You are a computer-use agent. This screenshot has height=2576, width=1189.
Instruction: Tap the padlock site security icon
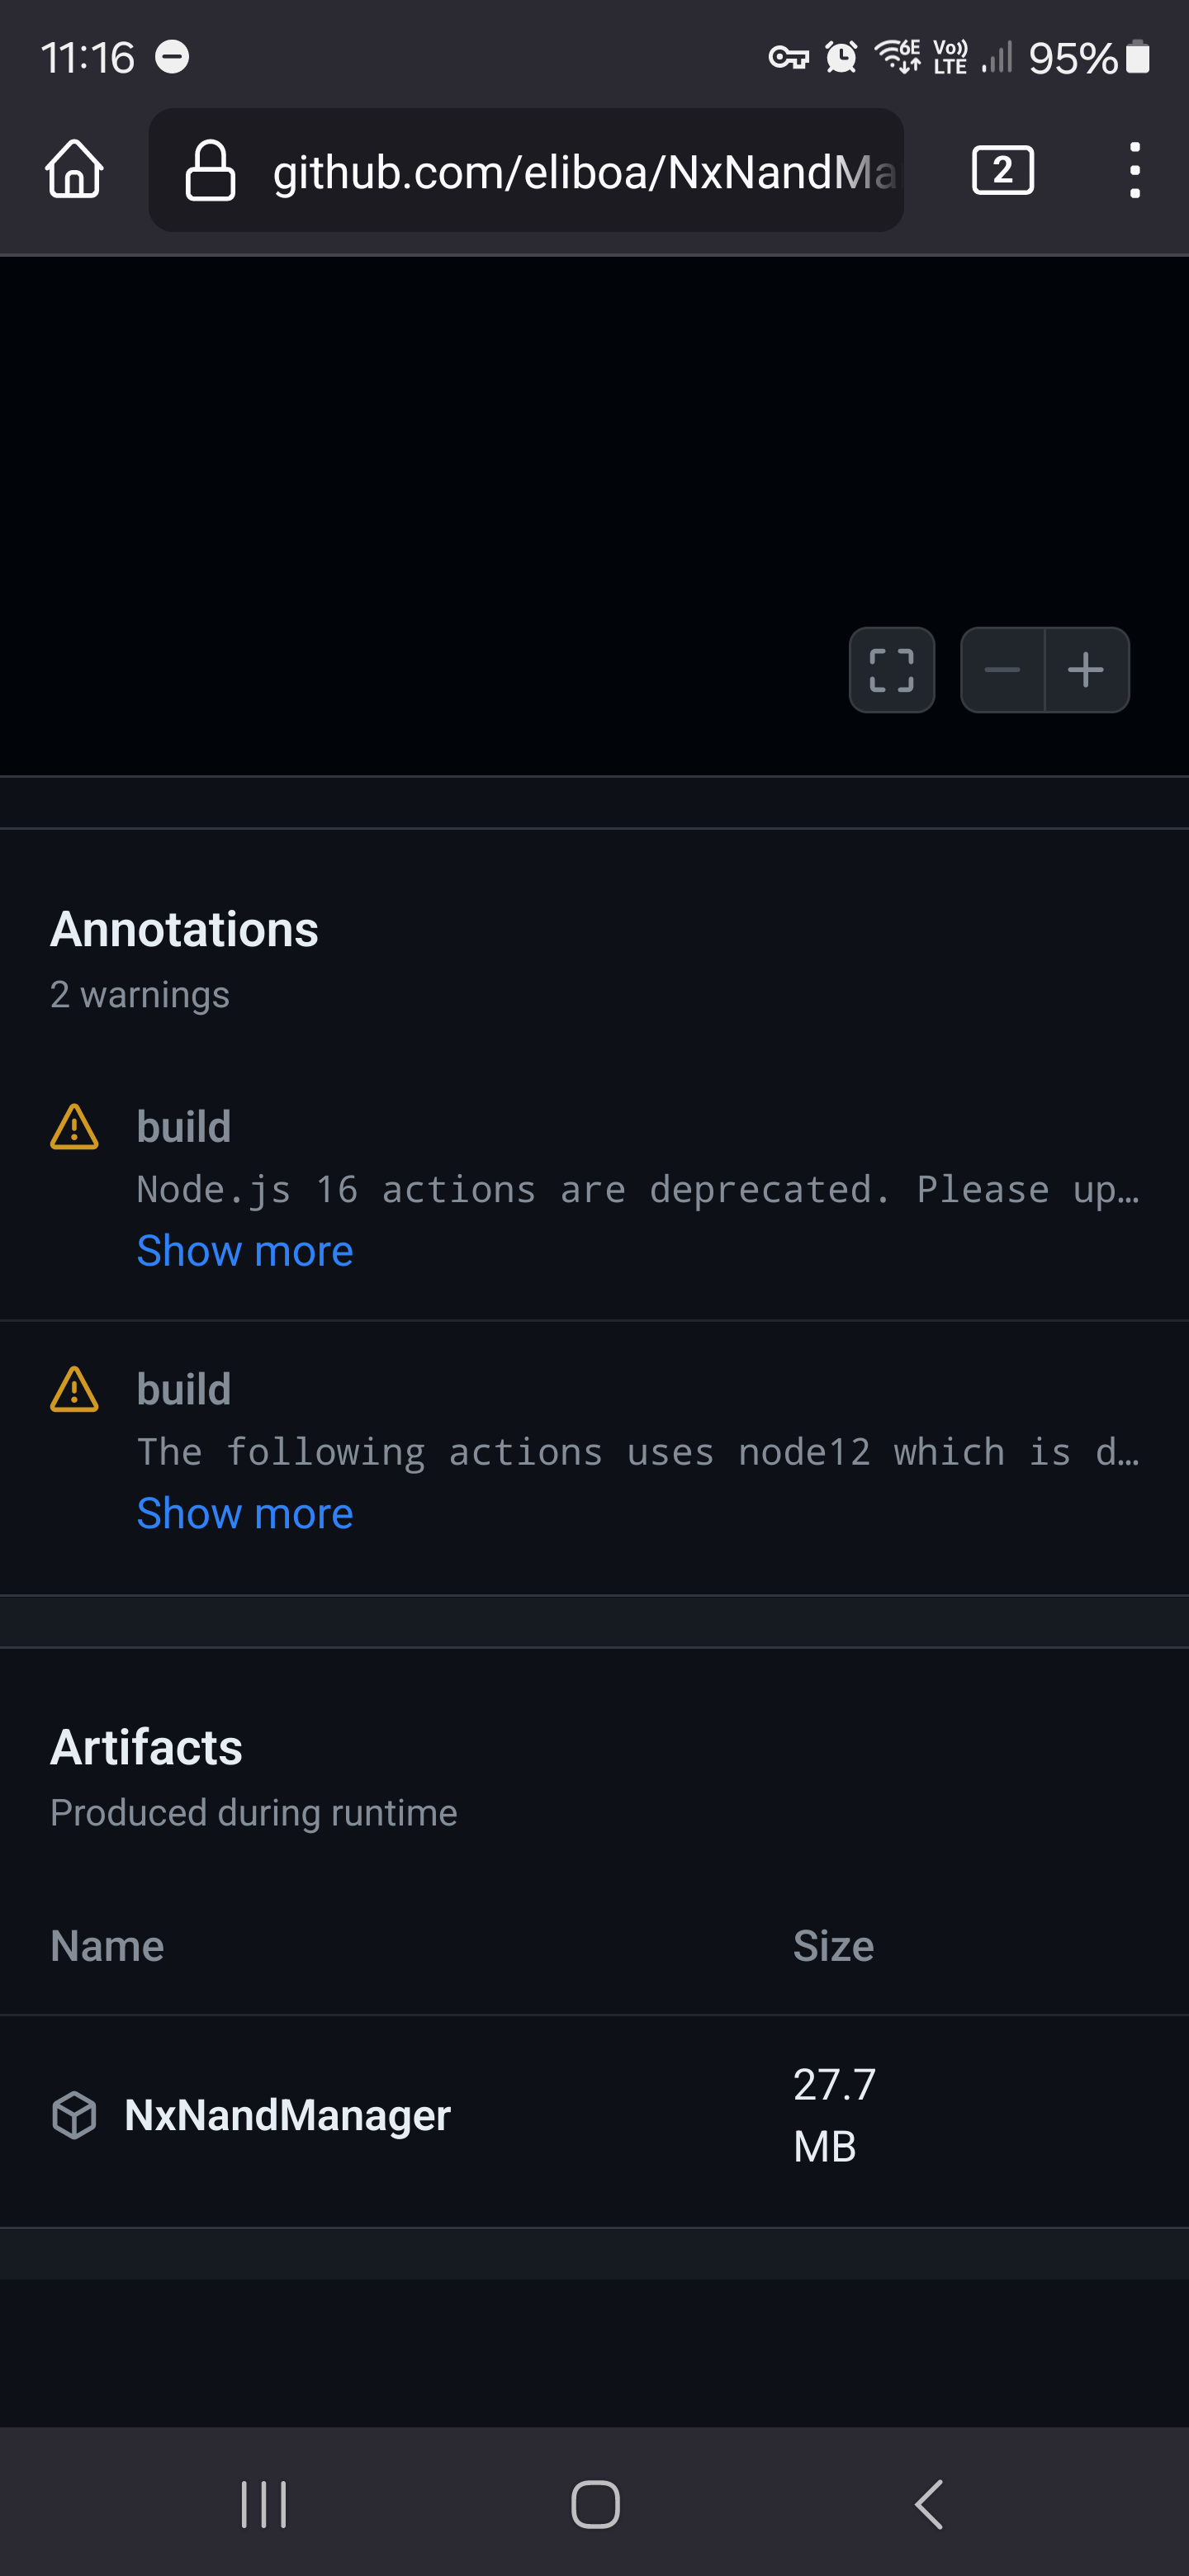click(210, 170)
